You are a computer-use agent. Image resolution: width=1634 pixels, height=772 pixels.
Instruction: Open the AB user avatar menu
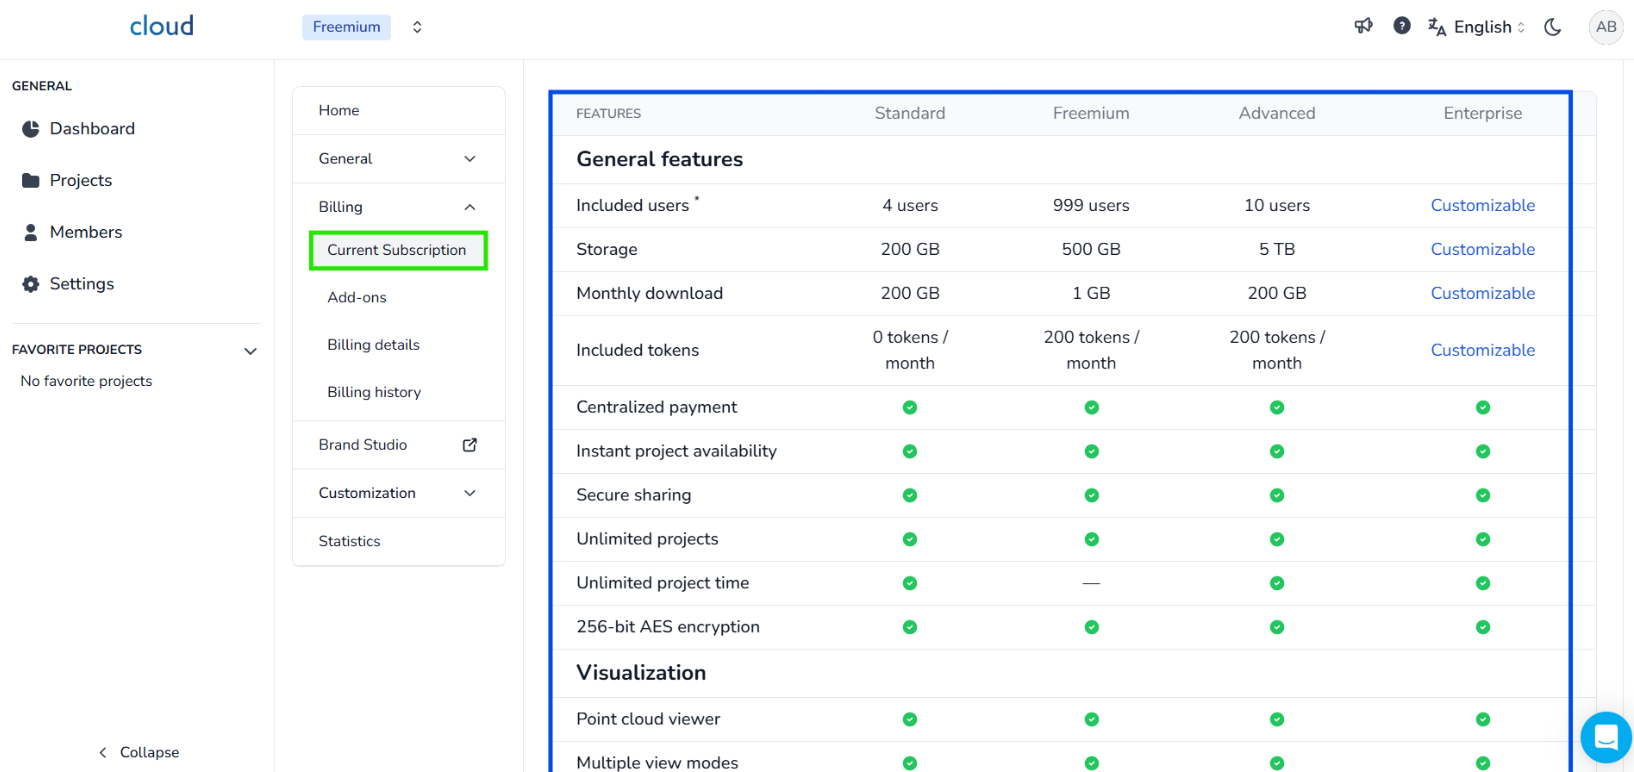(x=1606, y=27)
